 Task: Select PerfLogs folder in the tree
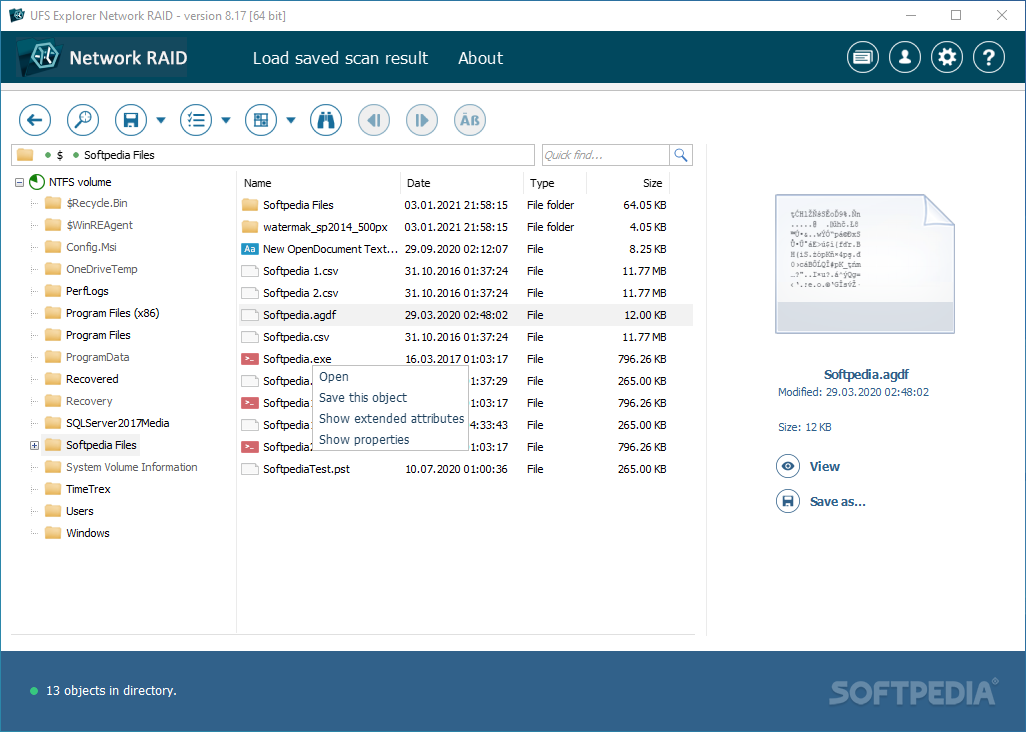(x=87, y=291)
